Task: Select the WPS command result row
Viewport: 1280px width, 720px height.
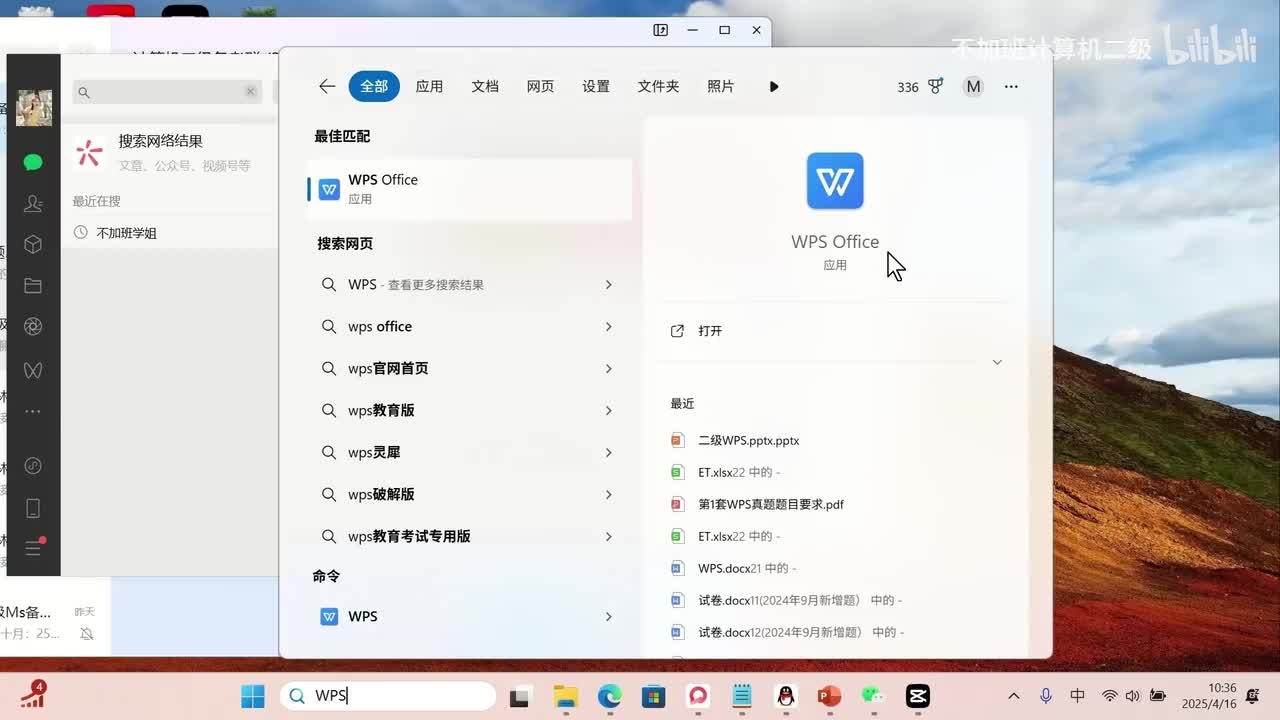Action: tap(470, 617)
